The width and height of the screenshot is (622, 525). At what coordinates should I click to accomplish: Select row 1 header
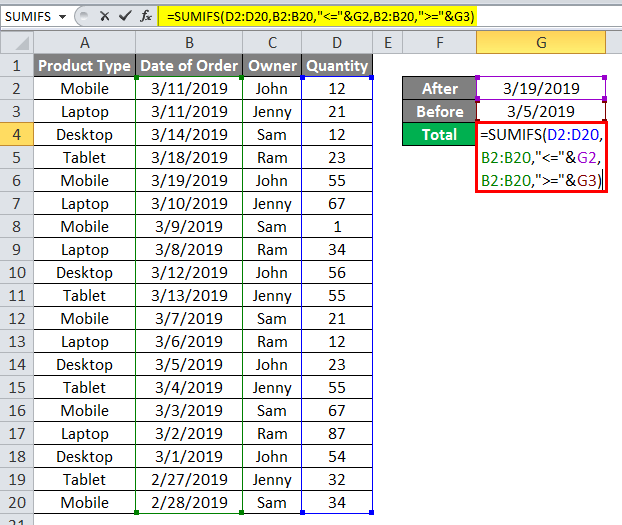[x=17, y=65]
